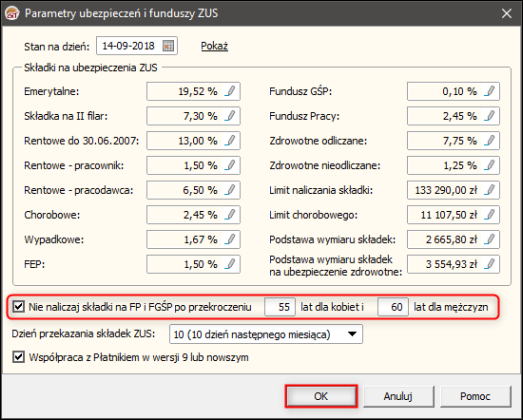Toggle Współpraca z Płatnikiem checkbox
The image size is (523, 420).
[18, 357]
